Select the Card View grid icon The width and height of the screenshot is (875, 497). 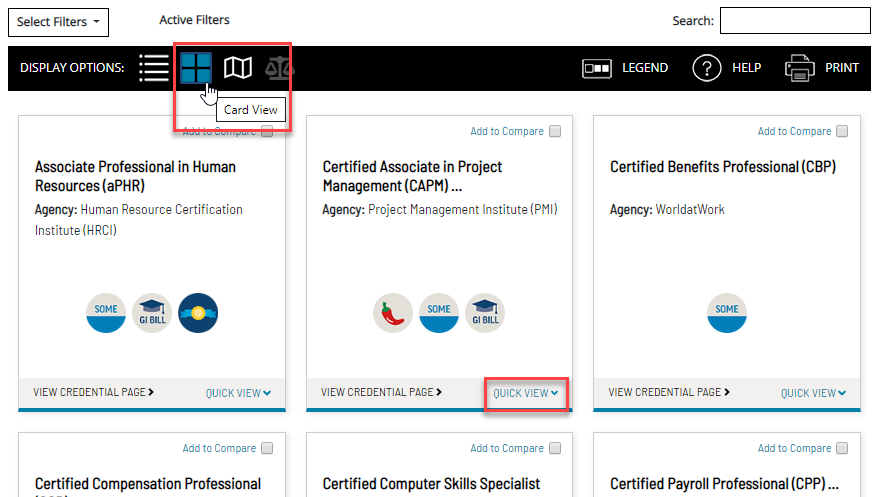click(x=196, y=68)
